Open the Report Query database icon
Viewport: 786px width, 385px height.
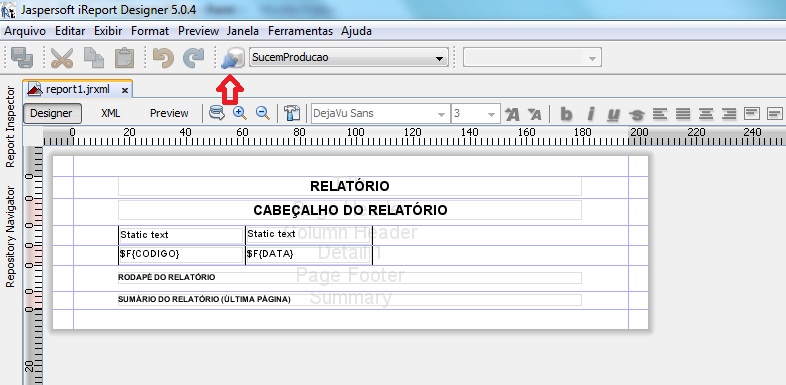pyautogui.click(x=217, y=113)
